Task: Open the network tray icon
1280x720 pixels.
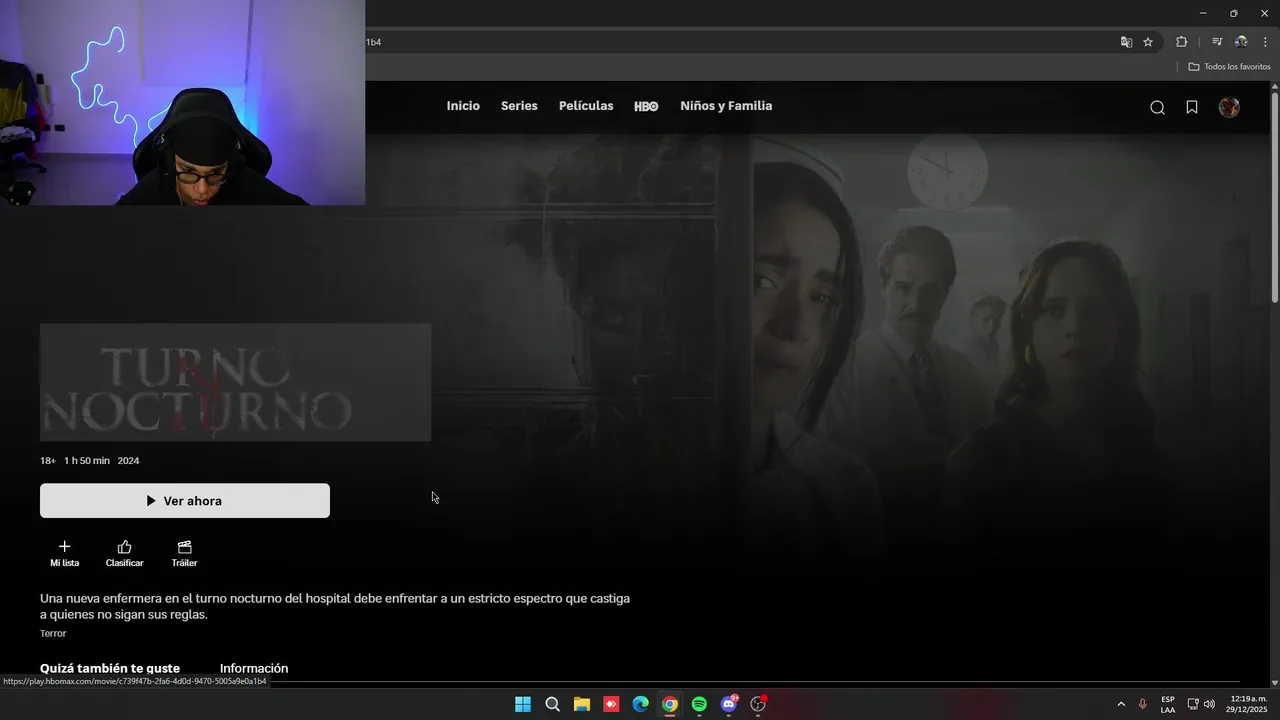Action: point(1192,704)
